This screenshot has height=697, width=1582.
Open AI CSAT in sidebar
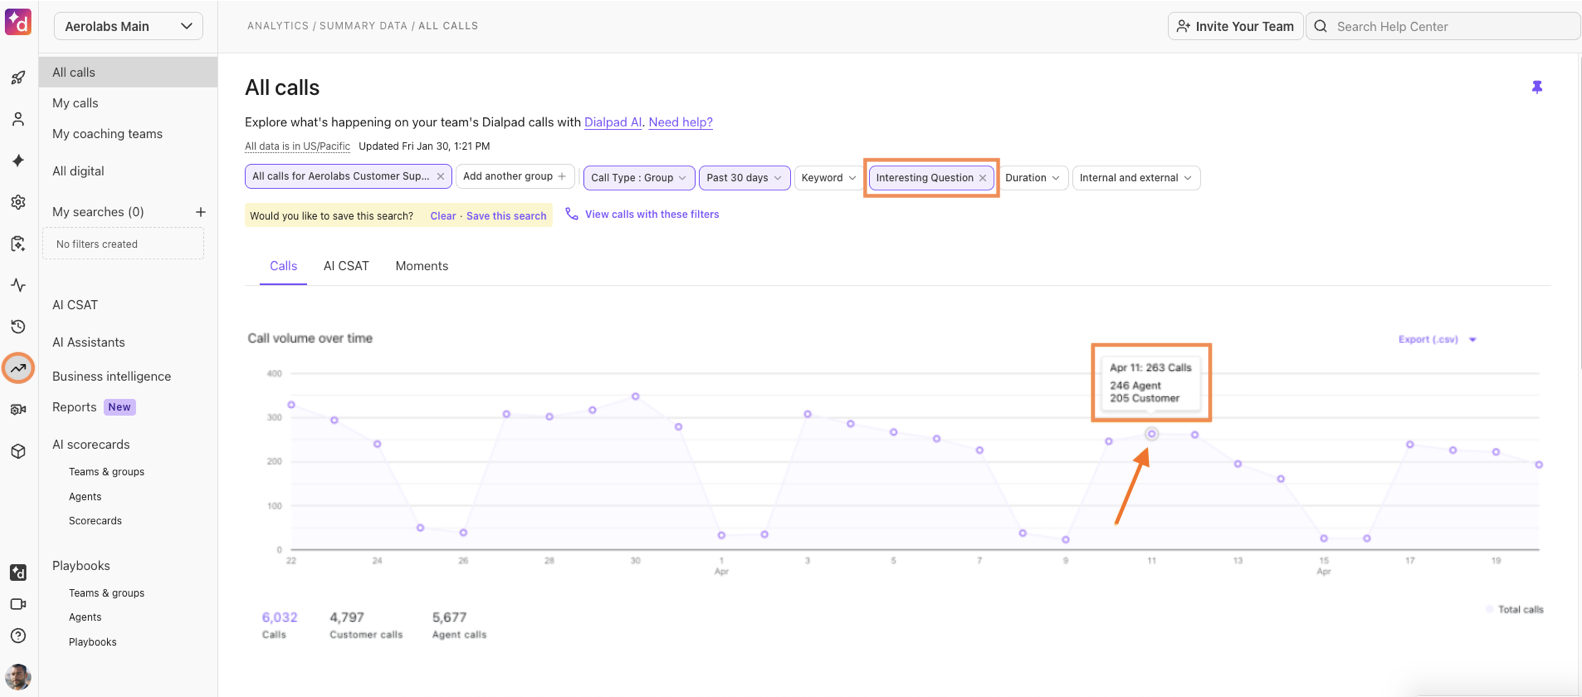pyautogui.click(x=75, y=305)
